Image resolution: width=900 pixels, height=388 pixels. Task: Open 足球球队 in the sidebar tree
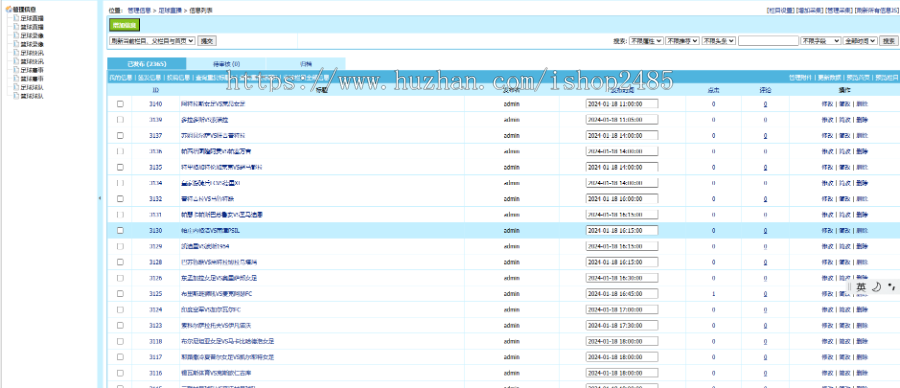click(x=32, y=87)
